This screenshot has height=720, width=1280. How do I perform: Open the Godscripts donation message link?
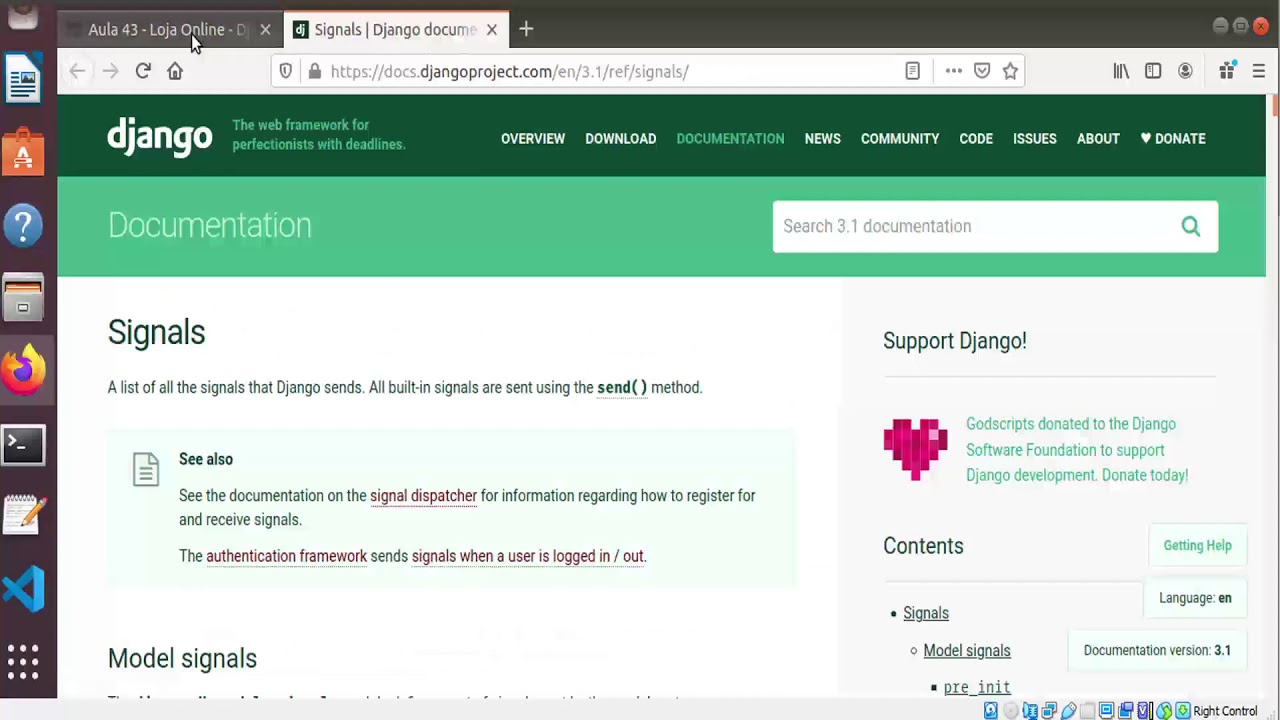point(1077,450)
